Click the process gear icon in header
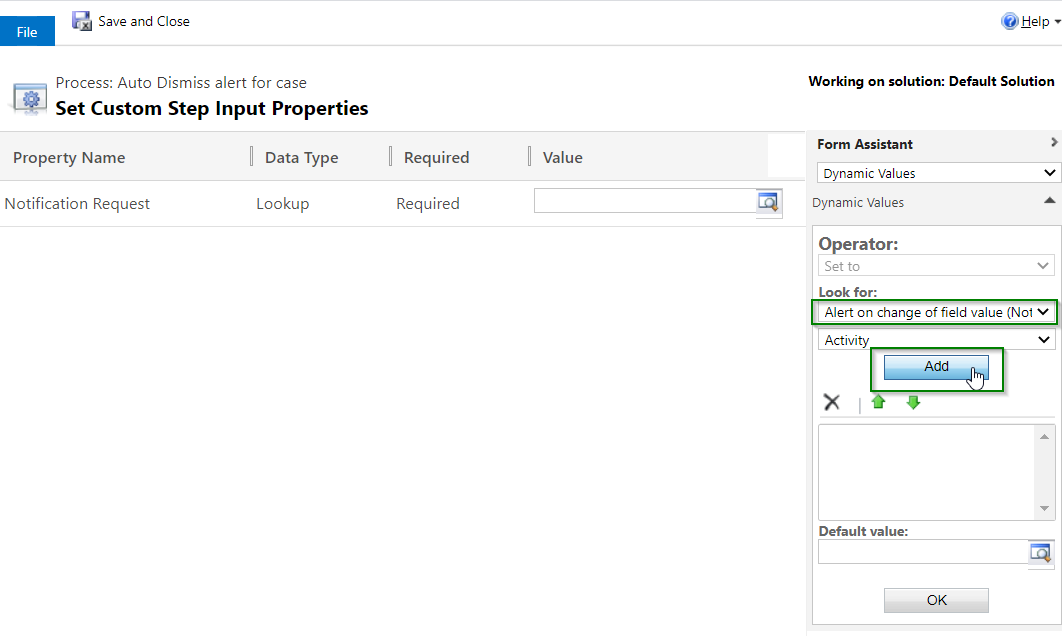Screen dimensions: 1062x636 [x=30, y=100]
